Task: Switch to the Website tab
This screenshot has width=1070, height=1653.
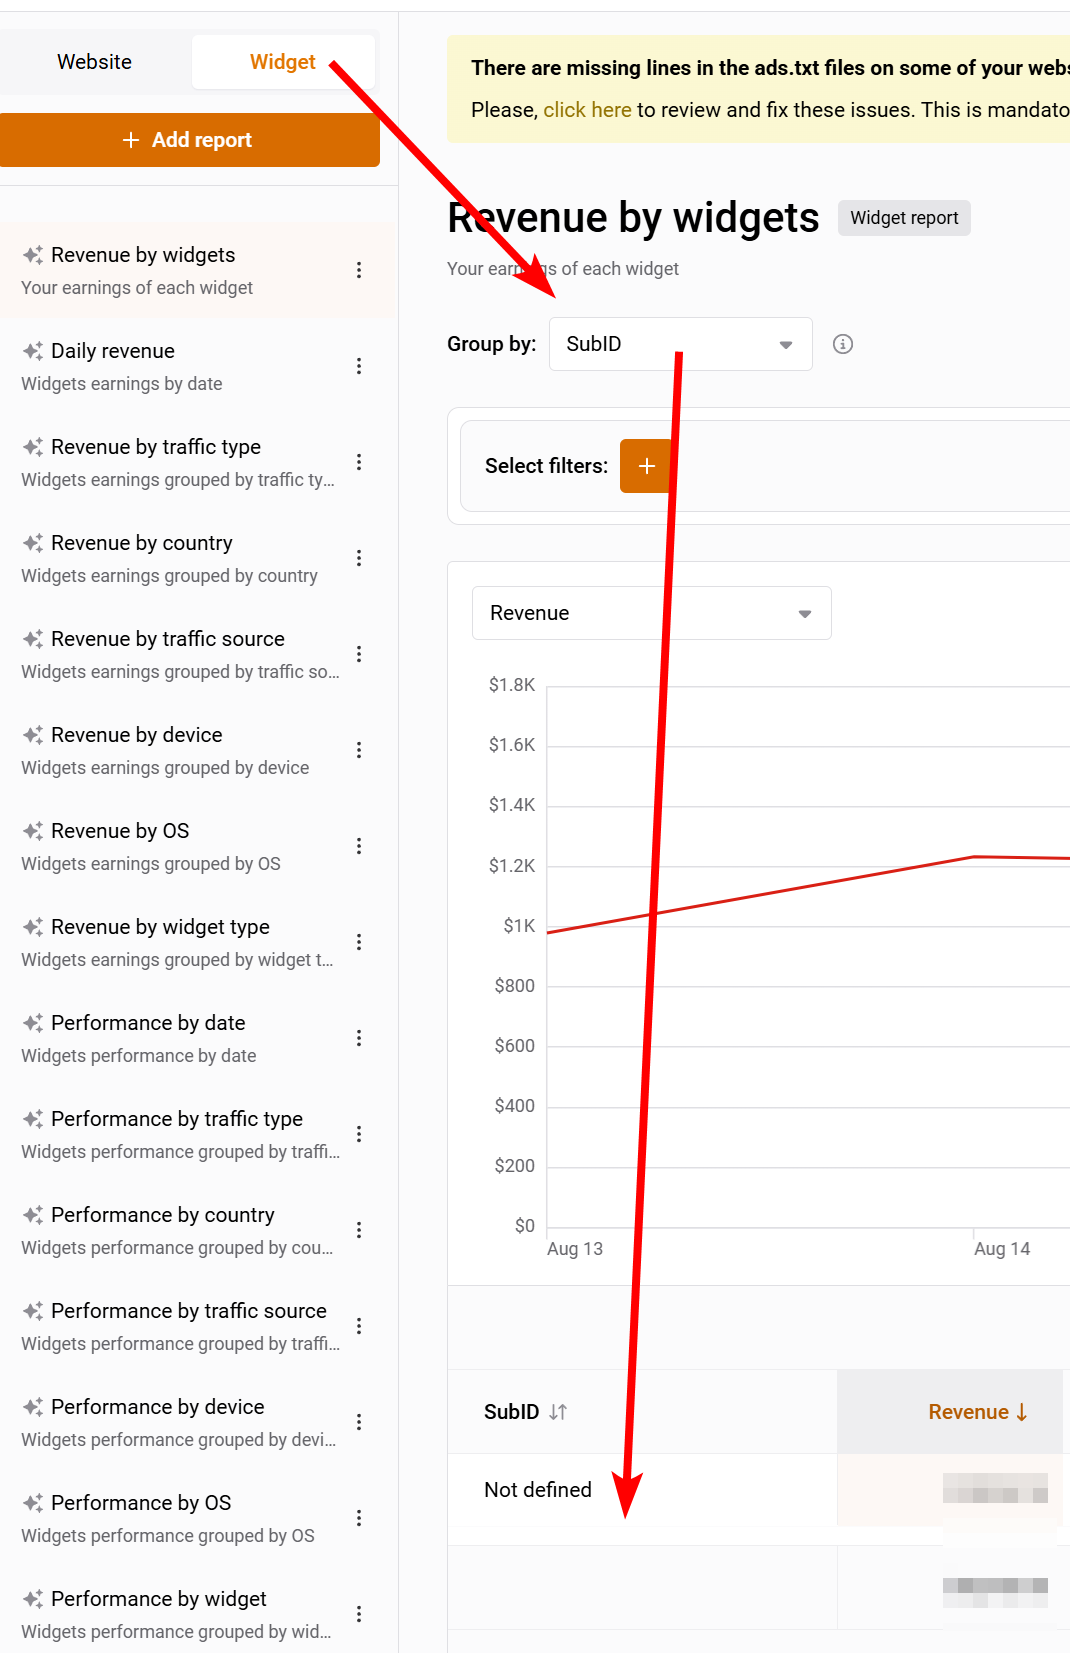Action: click(x=95, y=62)
